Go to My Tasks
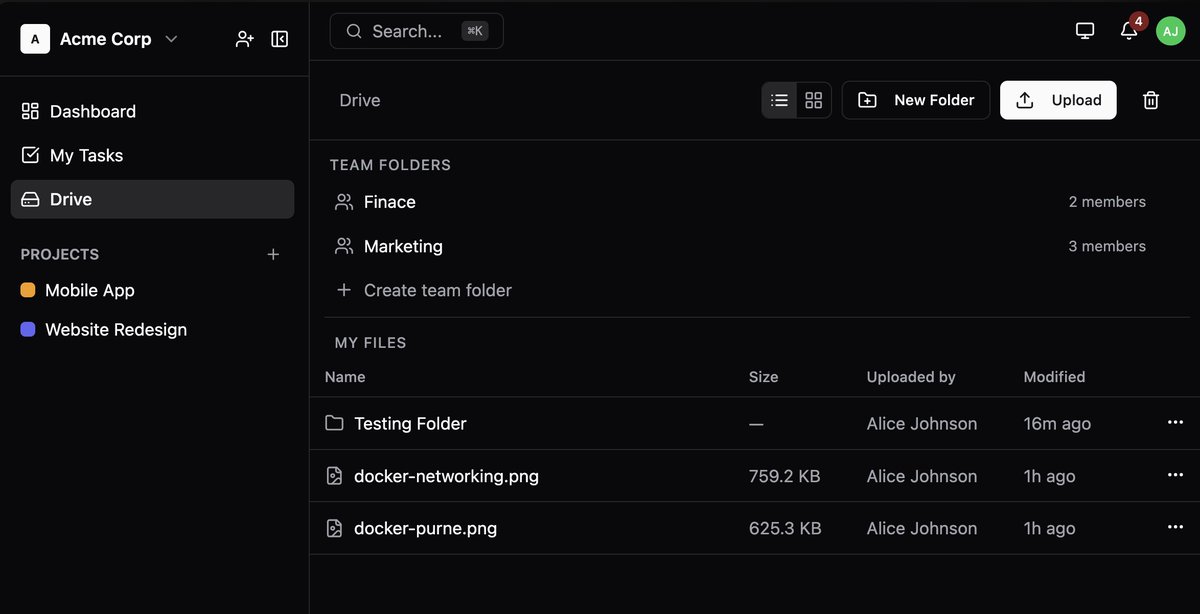The height and width of the screenshot is (614, 1200). point(152,155)
